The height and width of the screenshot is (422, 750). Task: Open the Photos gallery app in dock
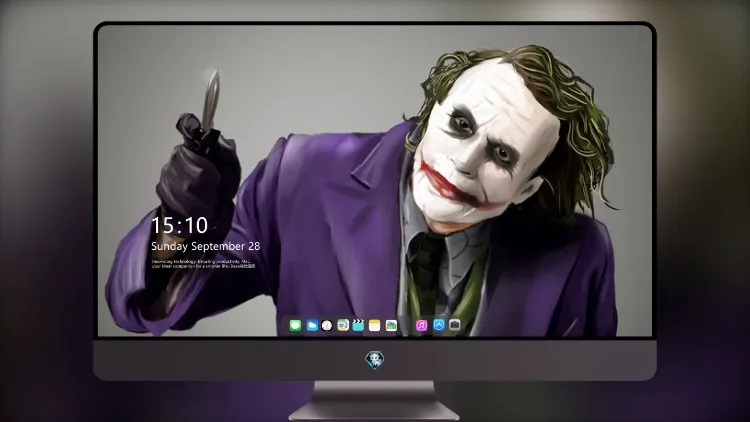pos(391,326)
